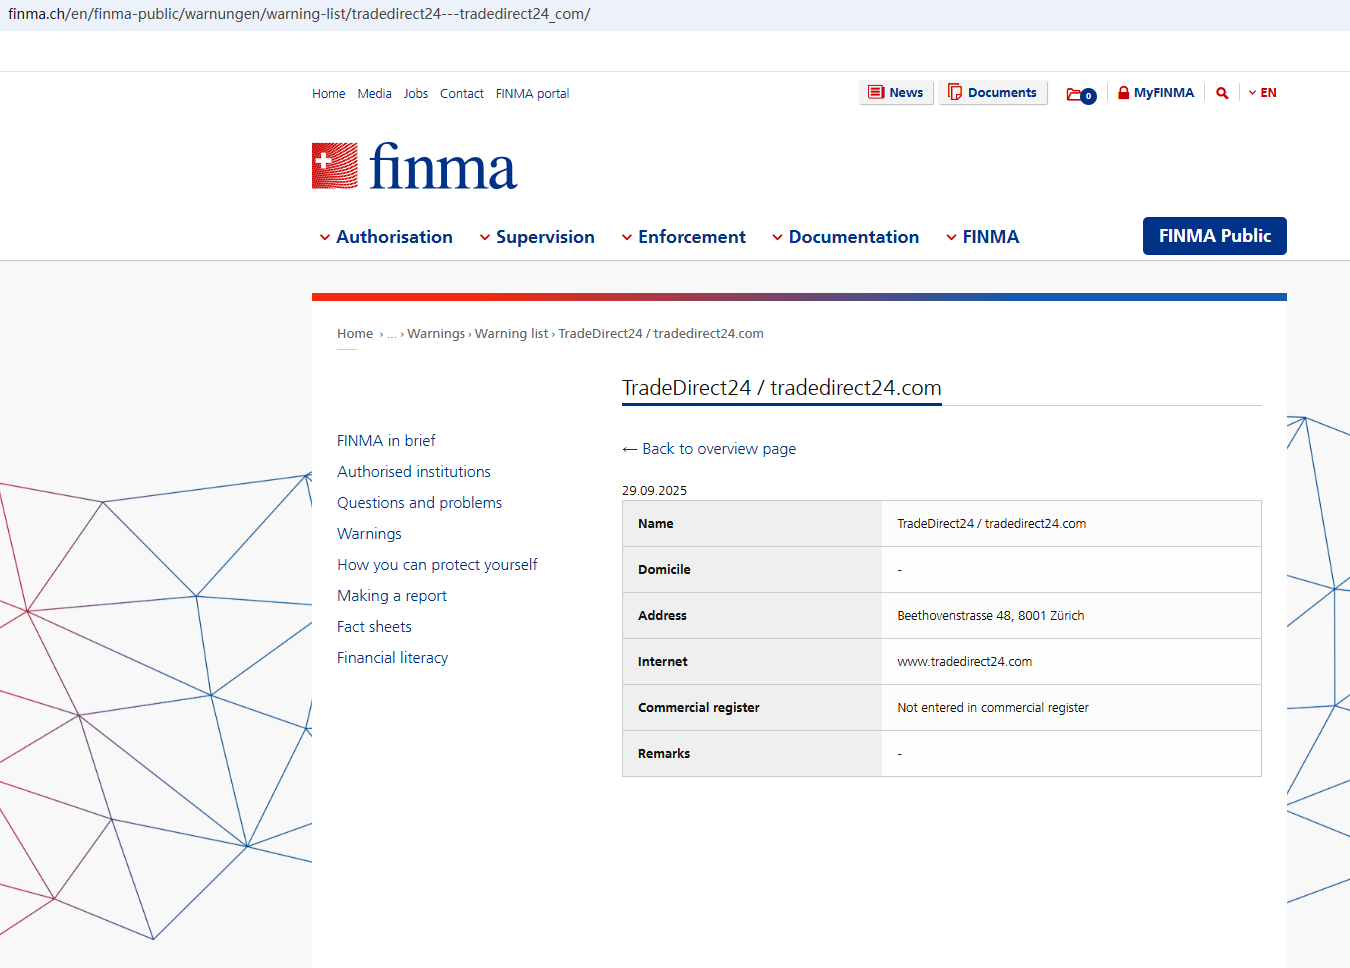1350x968 pixels.
Task: Open Warnings sidebar link
Action: tap(369, 534)
